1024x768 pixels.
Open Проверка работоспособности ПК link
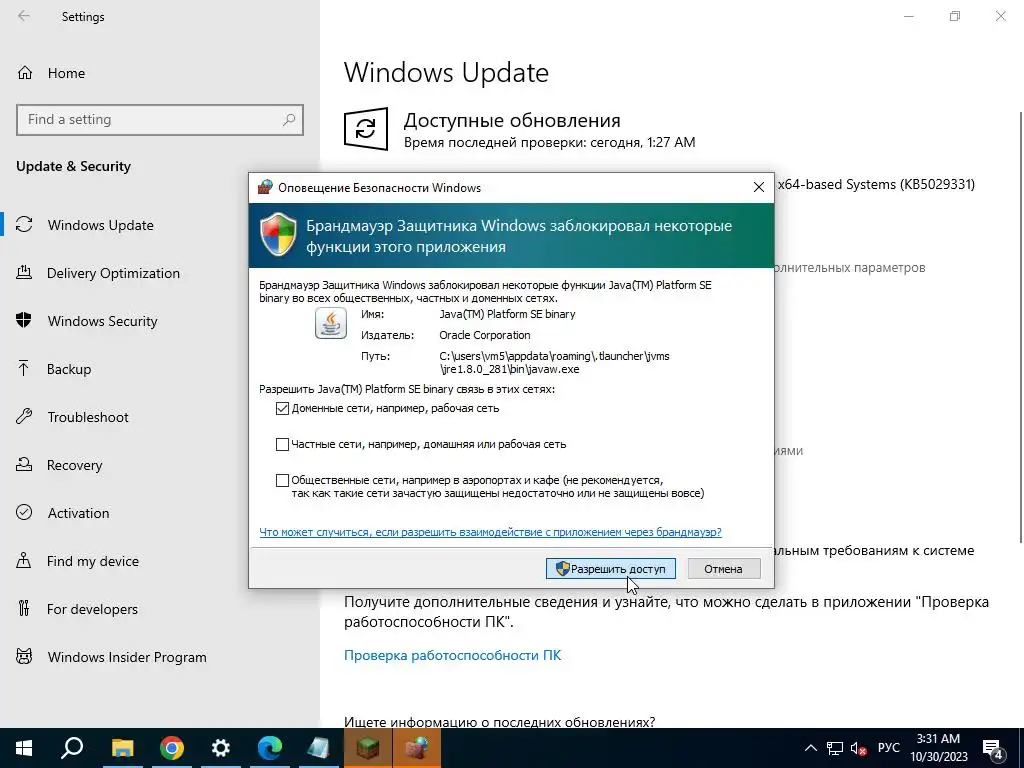click(453, 655)
